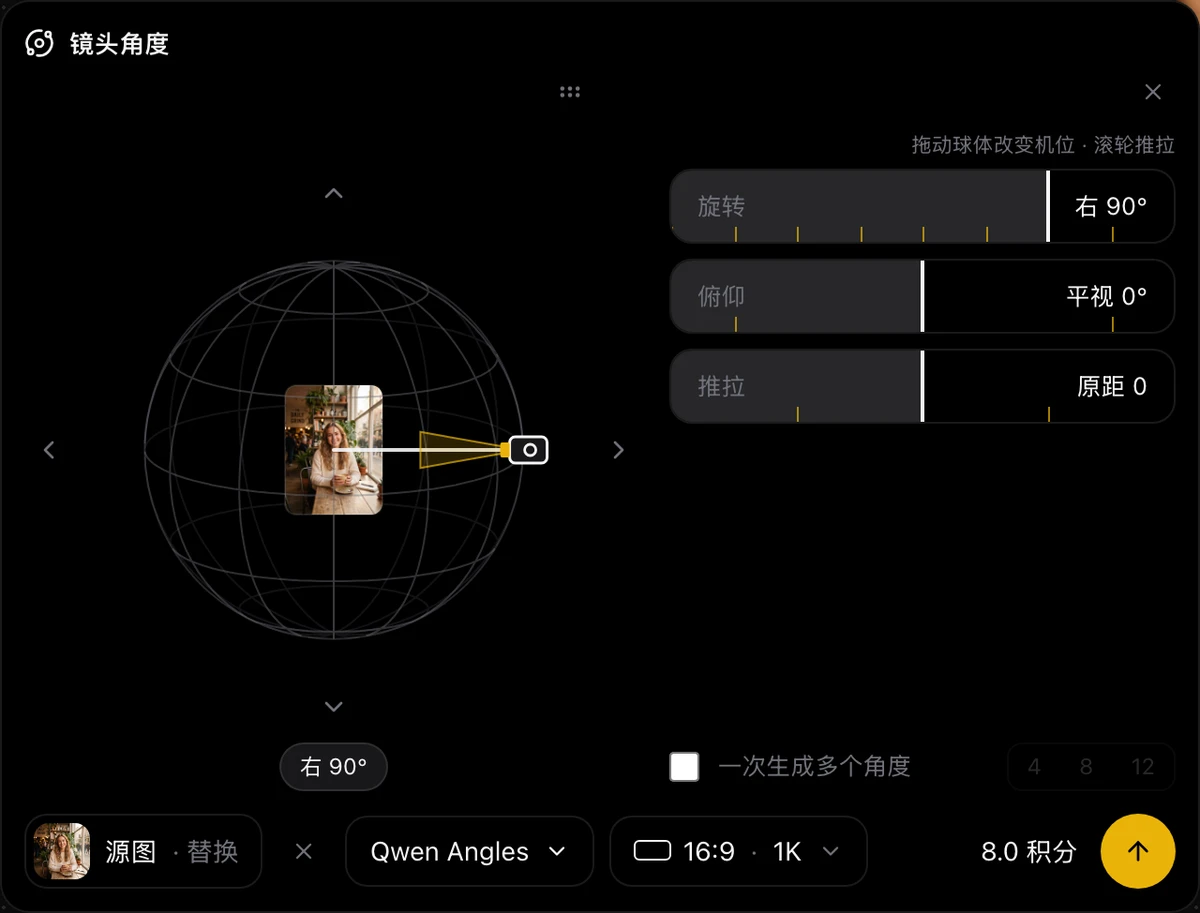Open the Qwen Angles model dropdown
This screenshot has width=1200, height=913.
(469, 852)
